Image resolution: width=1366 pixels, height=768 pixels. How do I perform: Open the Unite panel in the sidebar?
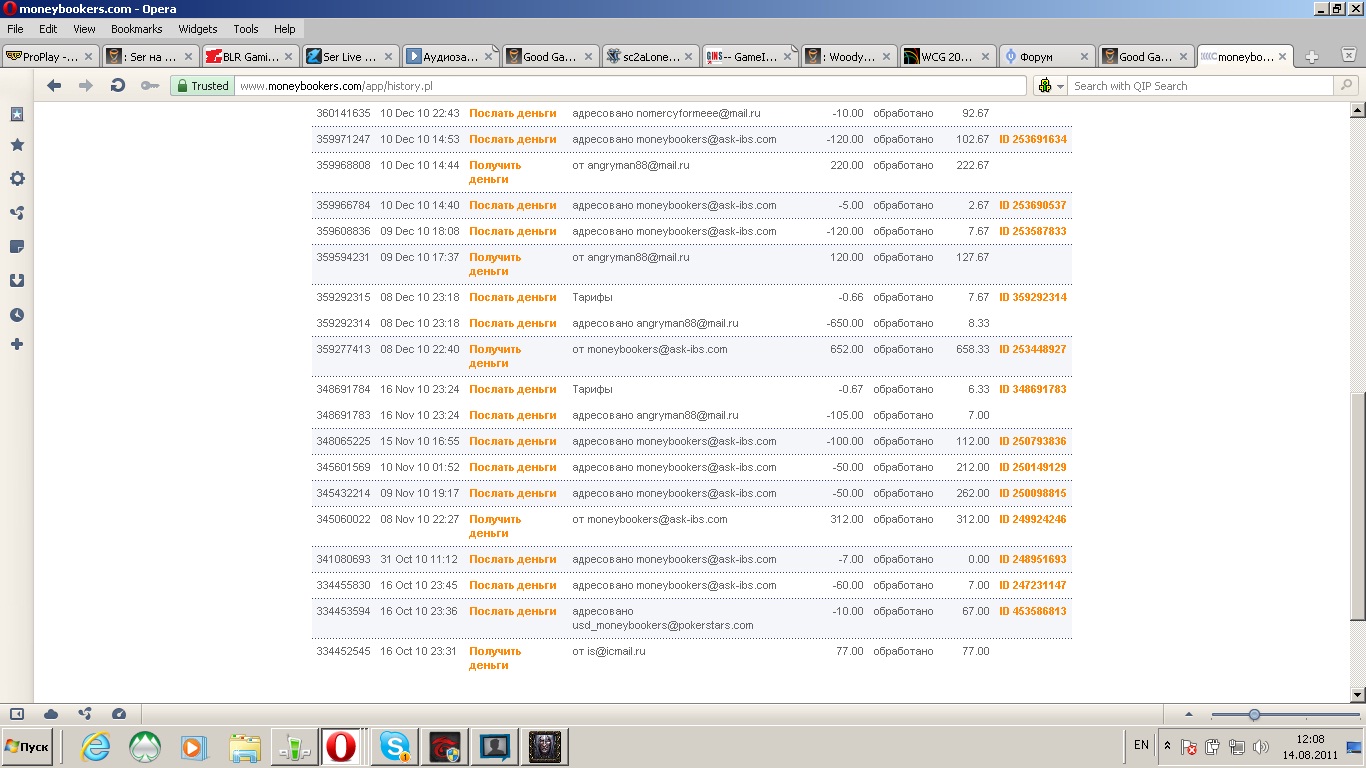(17, 213)
